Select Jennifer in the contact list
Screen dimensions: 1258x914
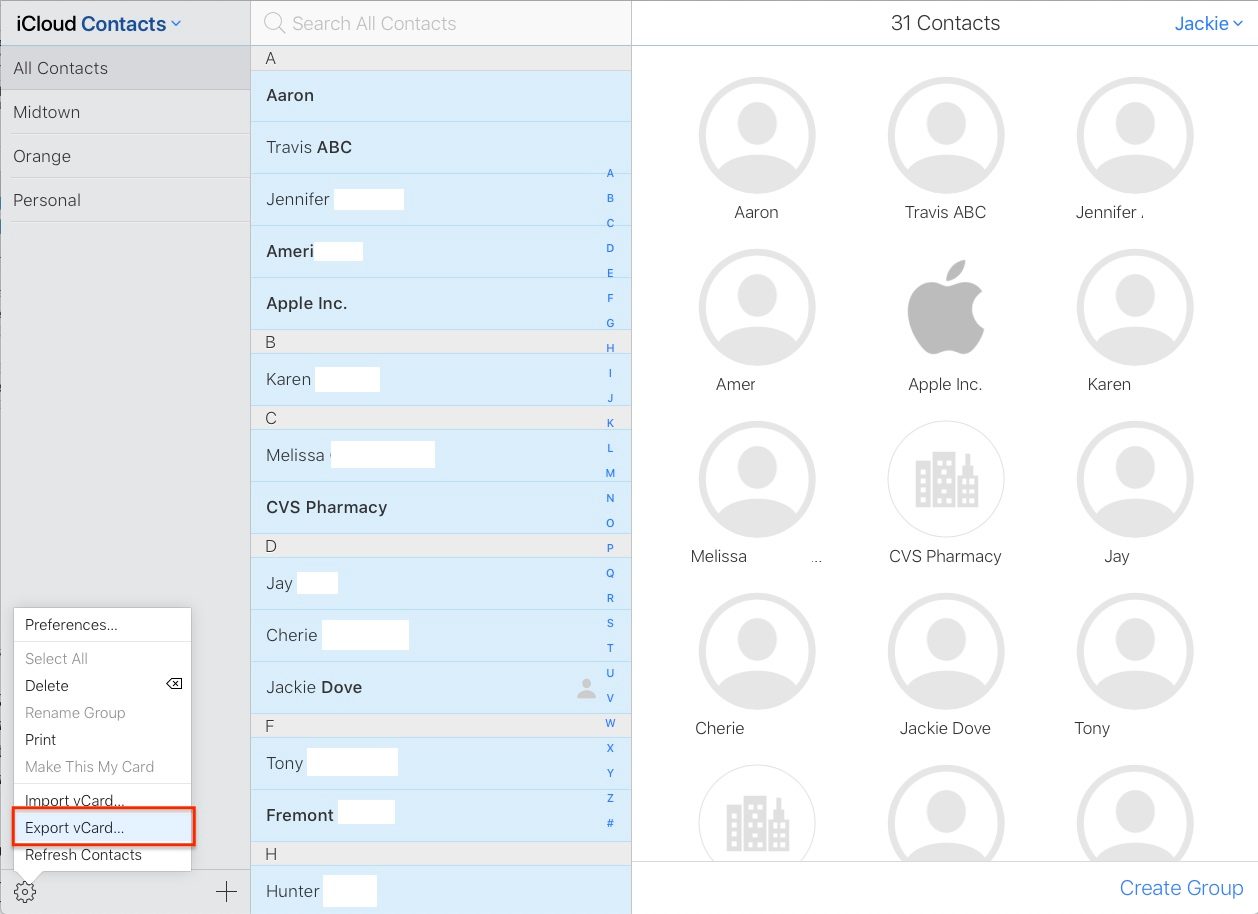(441, 200)
